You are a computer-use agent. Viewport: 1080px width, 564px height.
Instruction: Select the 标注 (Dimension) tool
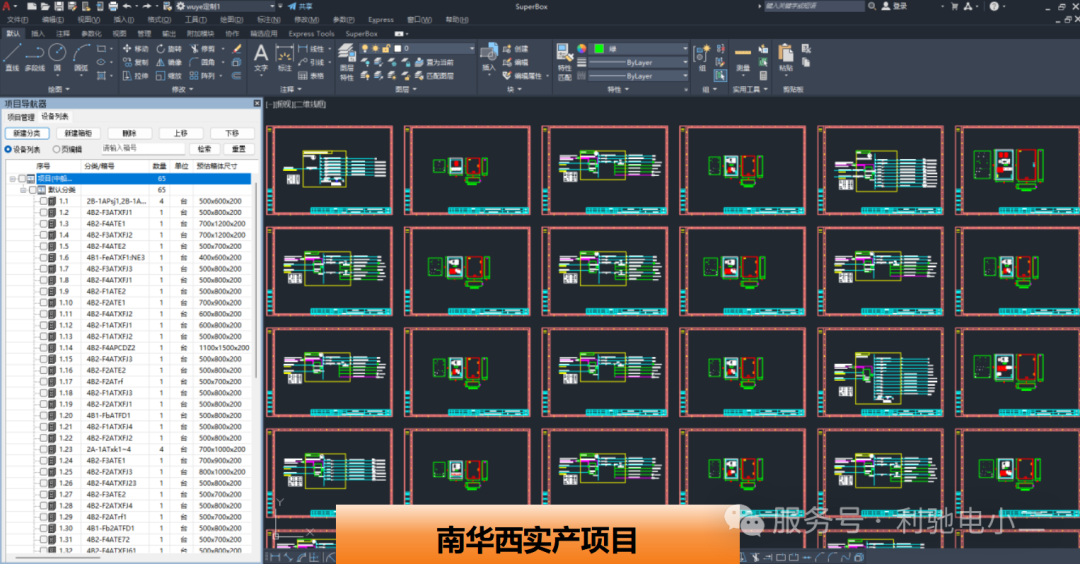point(284,58)
